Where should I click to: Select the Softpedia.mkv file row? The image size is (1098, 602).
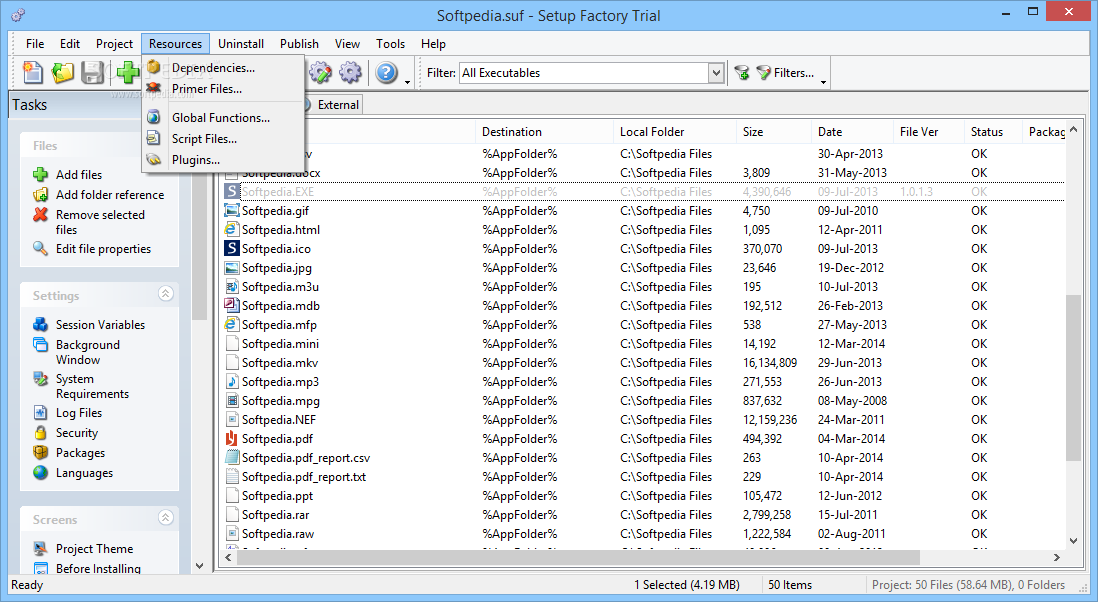pyautogui.click(x=644, y=363)
